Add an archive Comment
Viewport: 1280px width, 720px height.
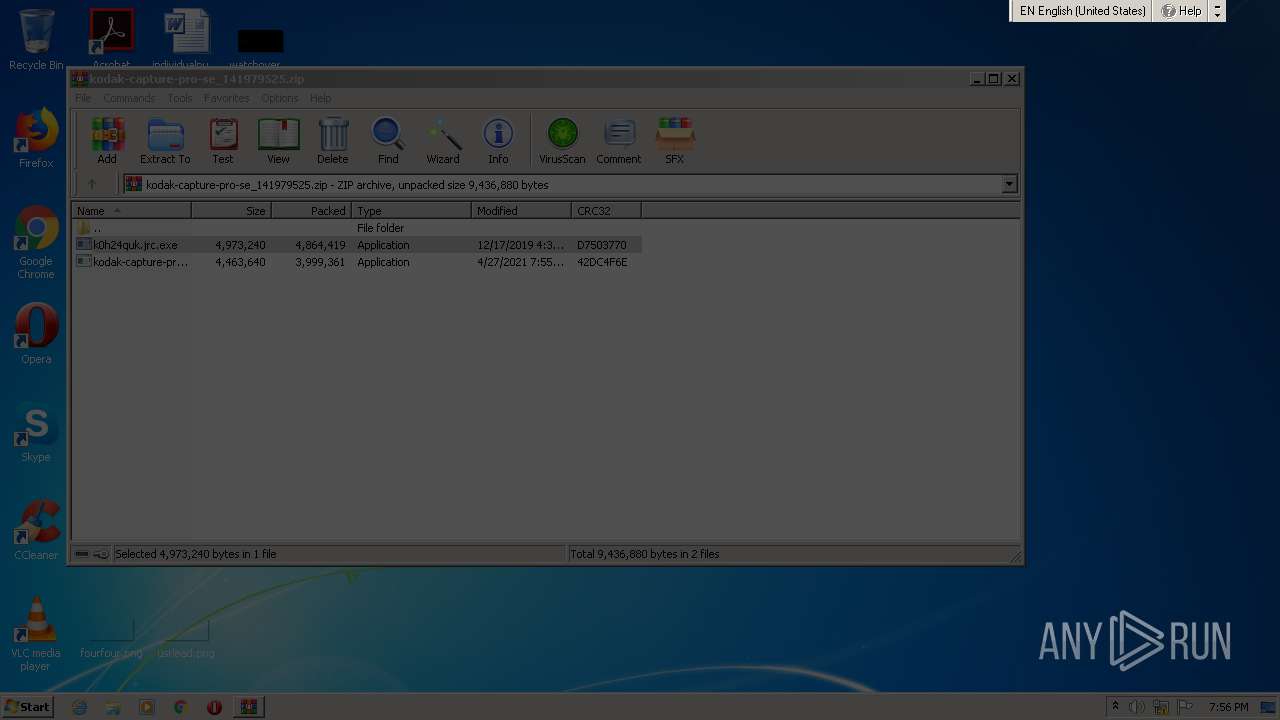click(x=619, y=140)
